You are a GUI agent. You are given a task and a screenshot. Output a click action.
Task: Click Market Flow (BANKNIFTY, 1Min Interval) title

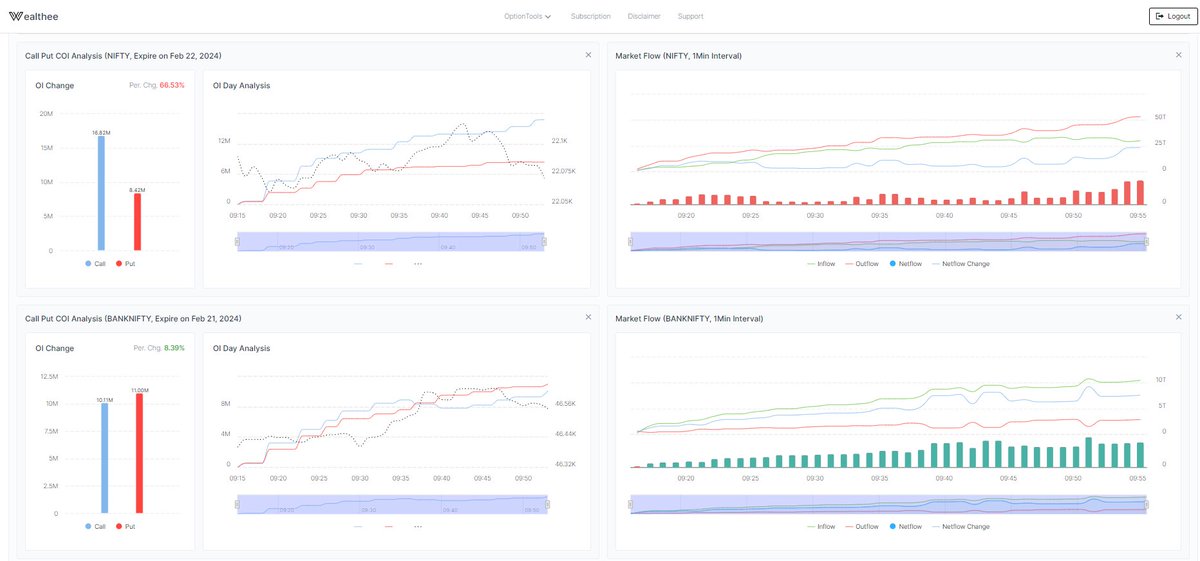tap(689, 318)
